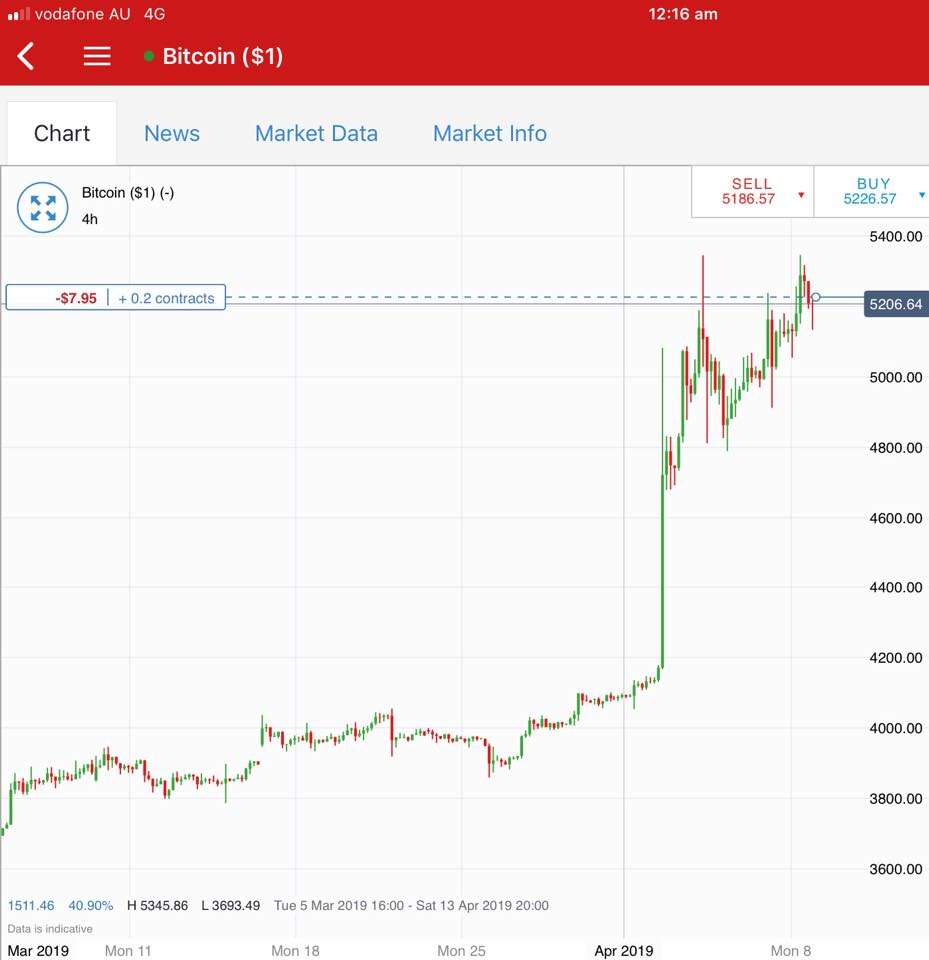Image resolution: width=929 pixels, height=960 pixels.
Task: Tap 'Mon 8' on time axis
Action: click(791, 951)
